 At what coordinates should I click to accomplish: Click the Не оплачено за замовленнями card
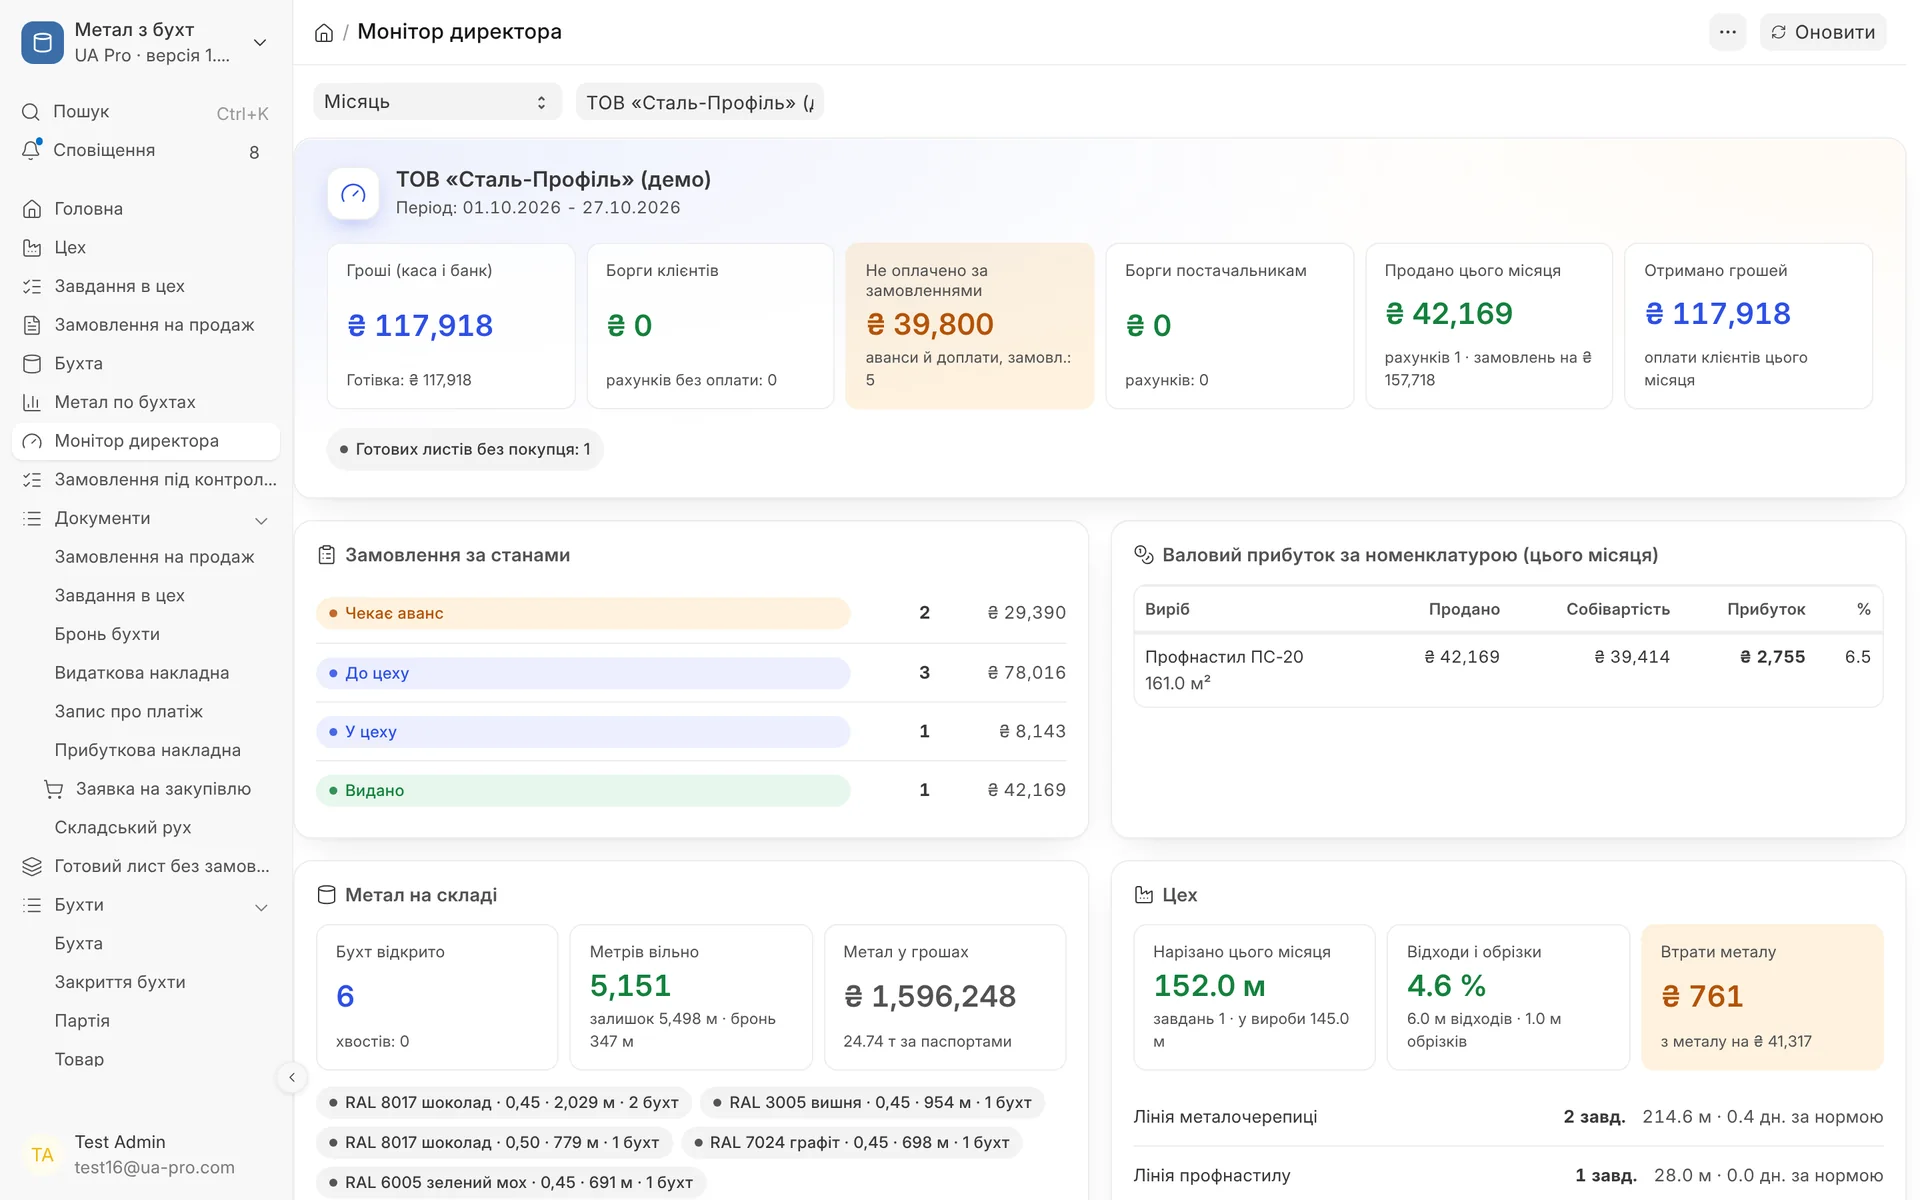click(x=969, y=326)
